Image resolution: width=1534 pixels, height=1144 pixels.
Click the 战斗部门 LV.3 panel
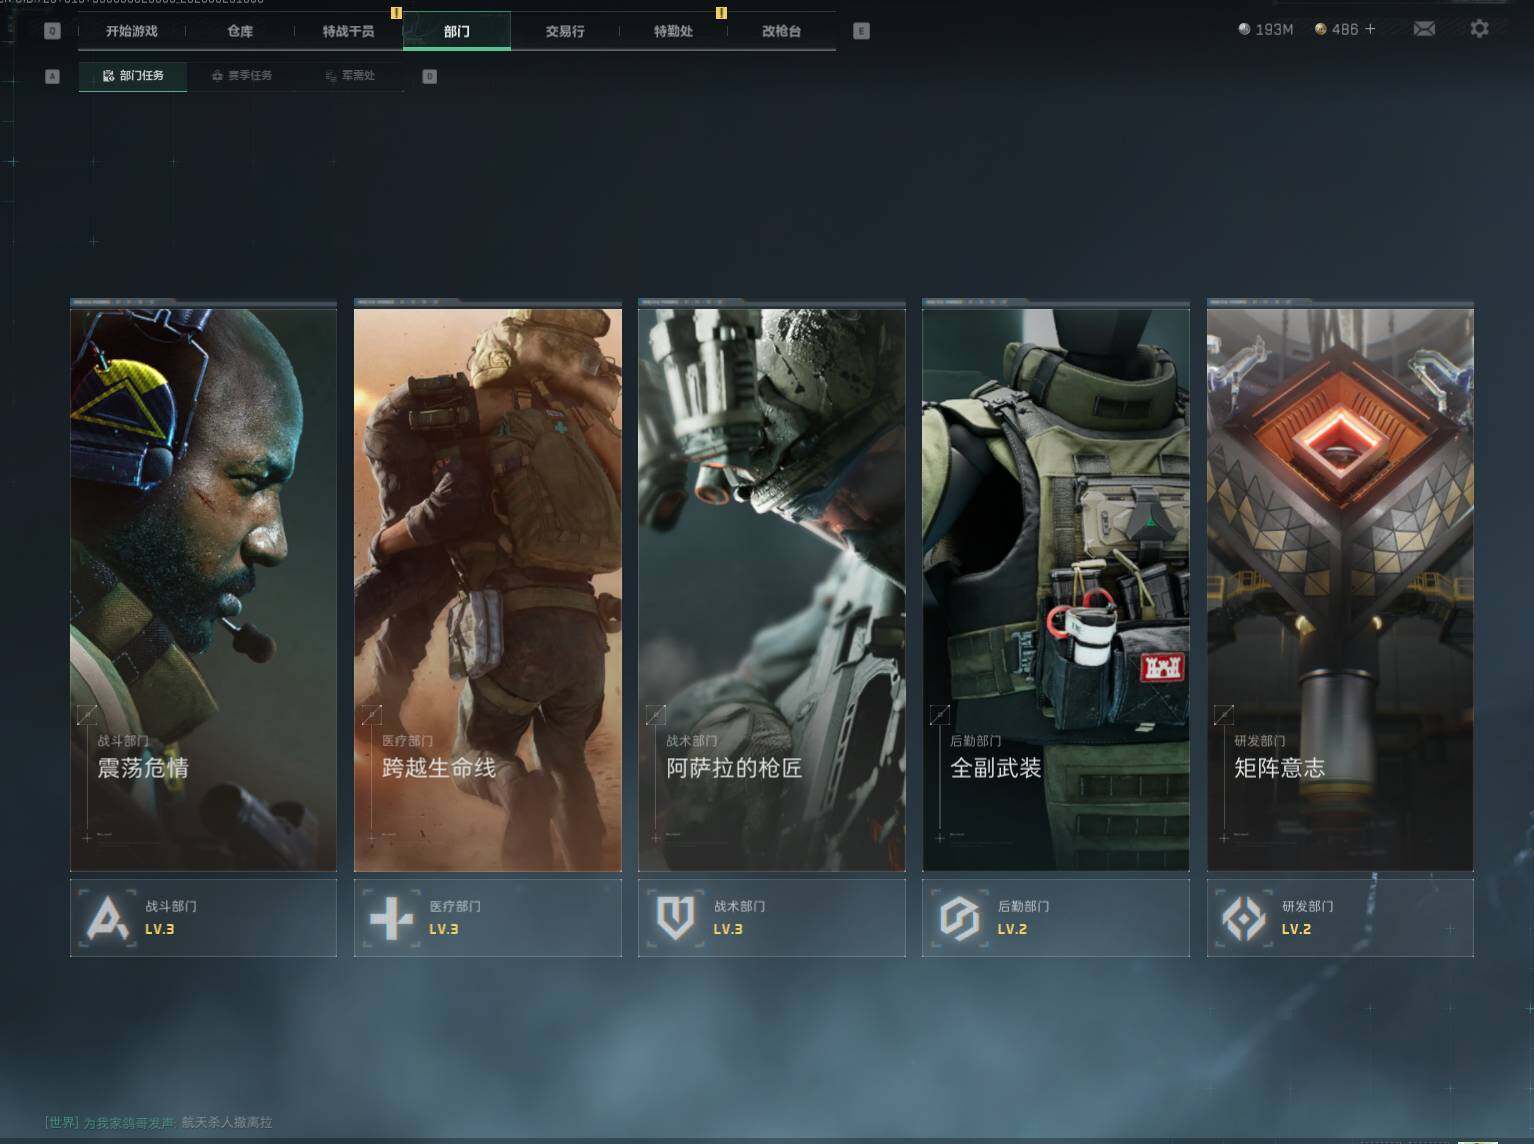pos(203,918)
